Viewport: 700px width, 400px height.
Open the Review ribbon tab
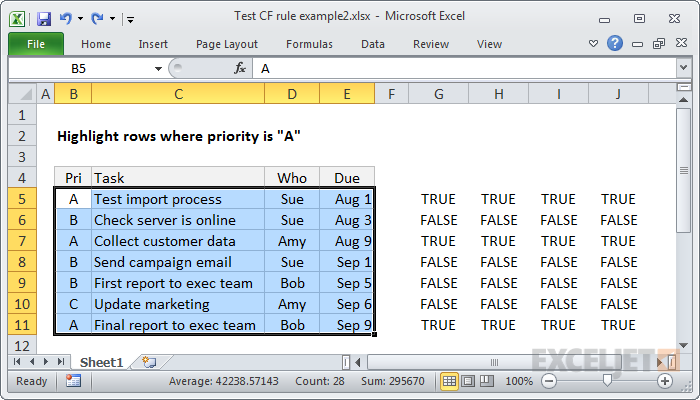pos(431,44)
